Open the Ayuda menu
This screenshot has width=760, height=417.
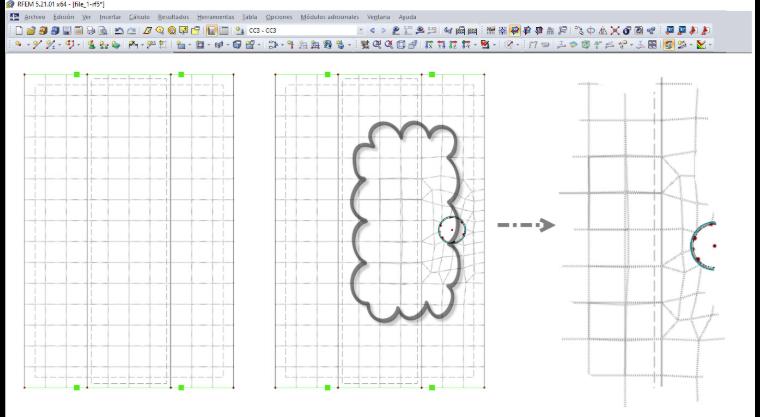pyautogui.click(x=407, y=17)
